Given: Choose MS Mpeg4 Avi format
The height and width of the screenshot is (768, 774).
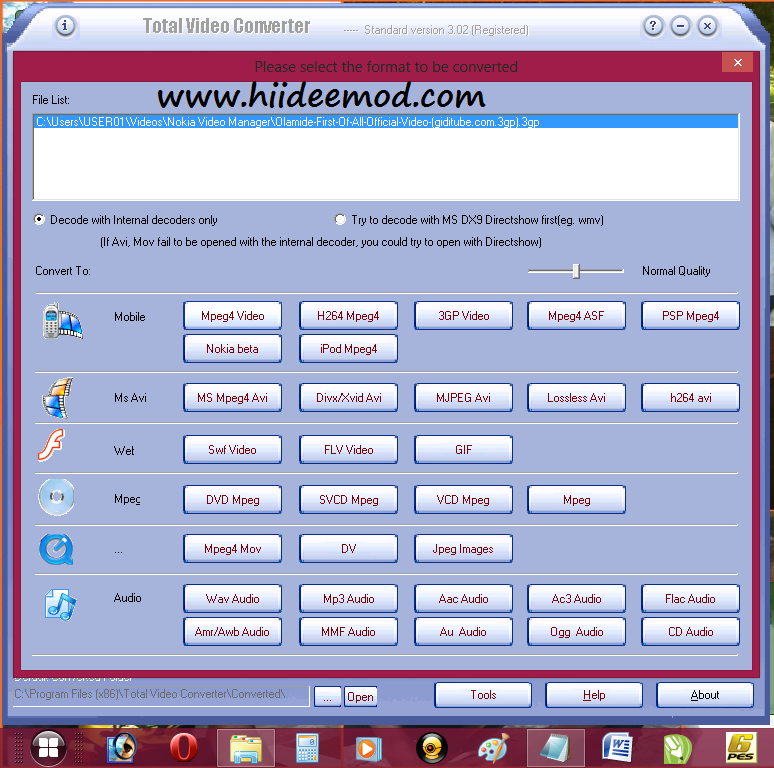Looking at the screenshot, I should tap(232, 398).
